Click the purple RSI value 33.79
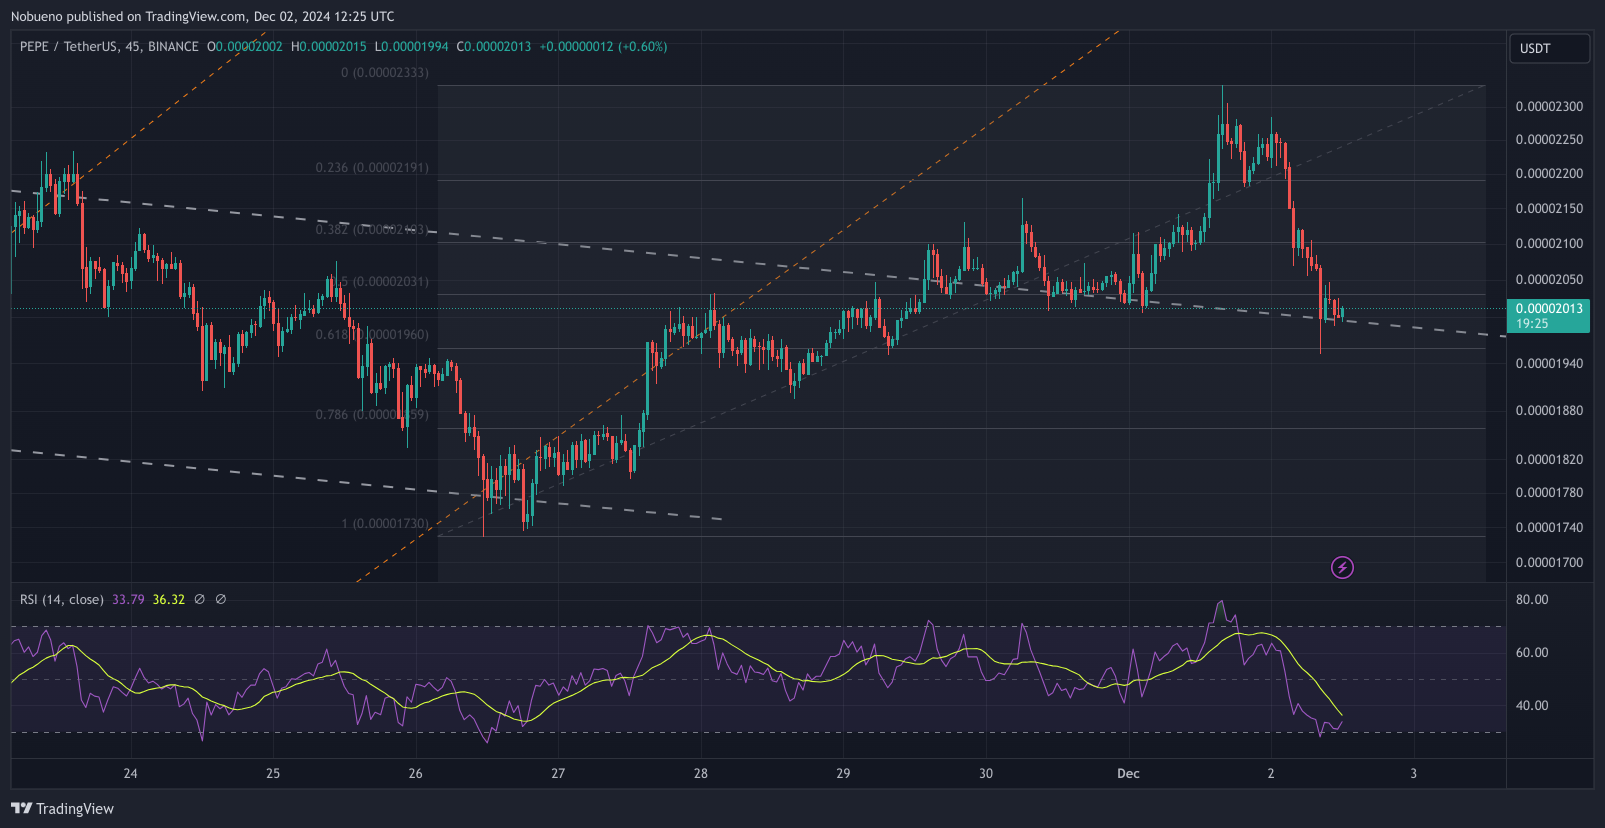 pyautogui.click(x=128, y=599)
